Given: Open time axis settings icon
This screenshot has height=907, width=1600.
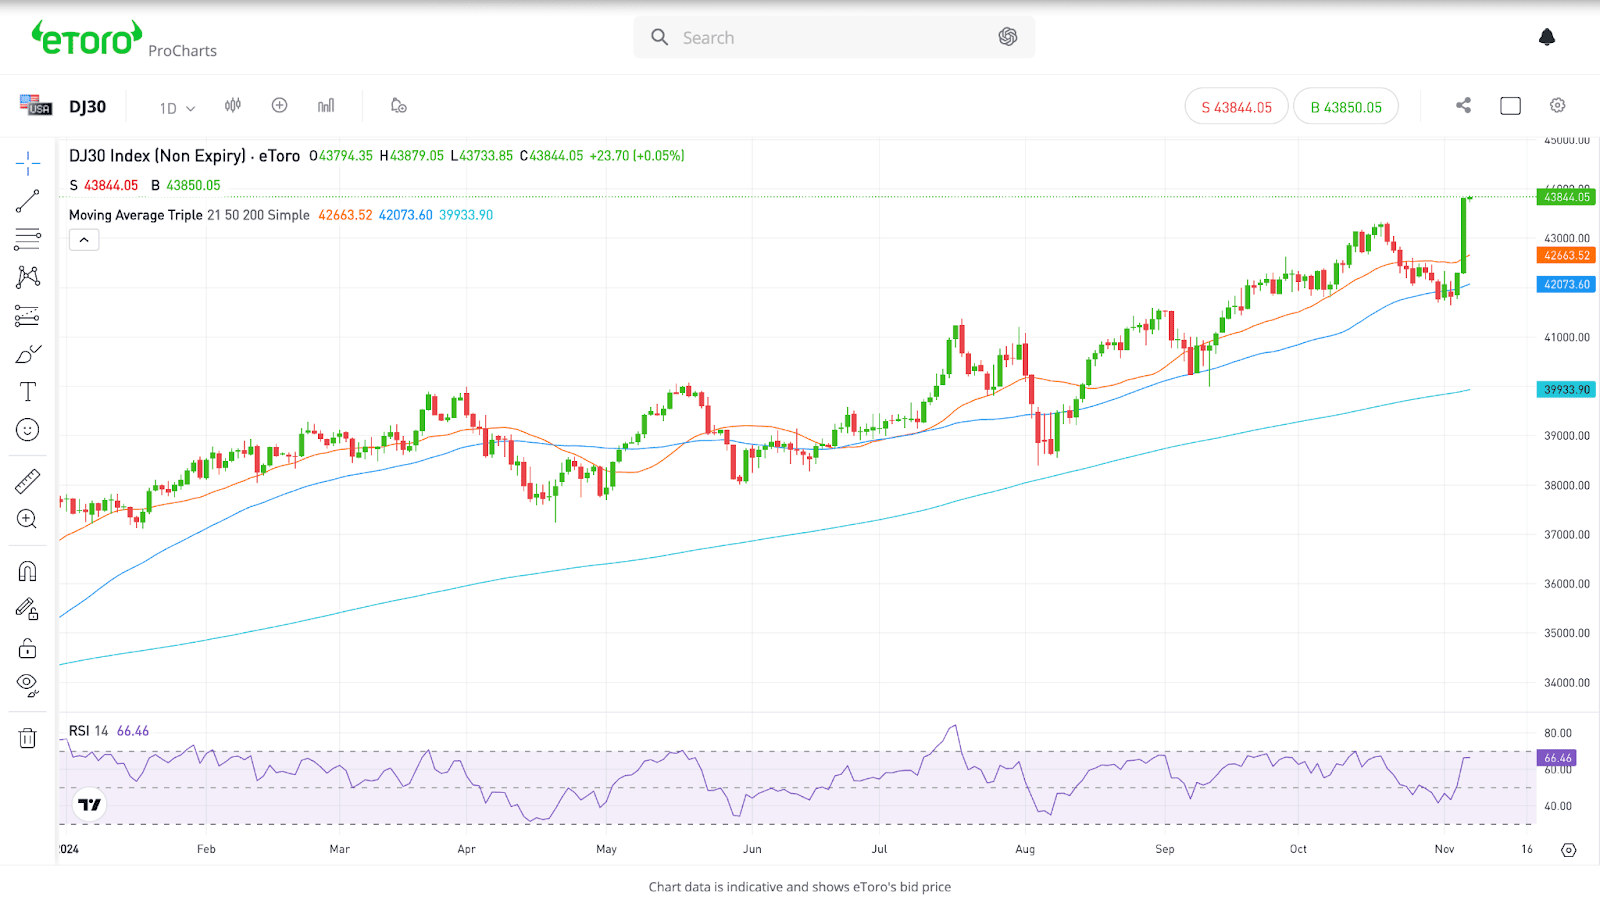Looking at the screenshot, I should [x=1568, y=850].
